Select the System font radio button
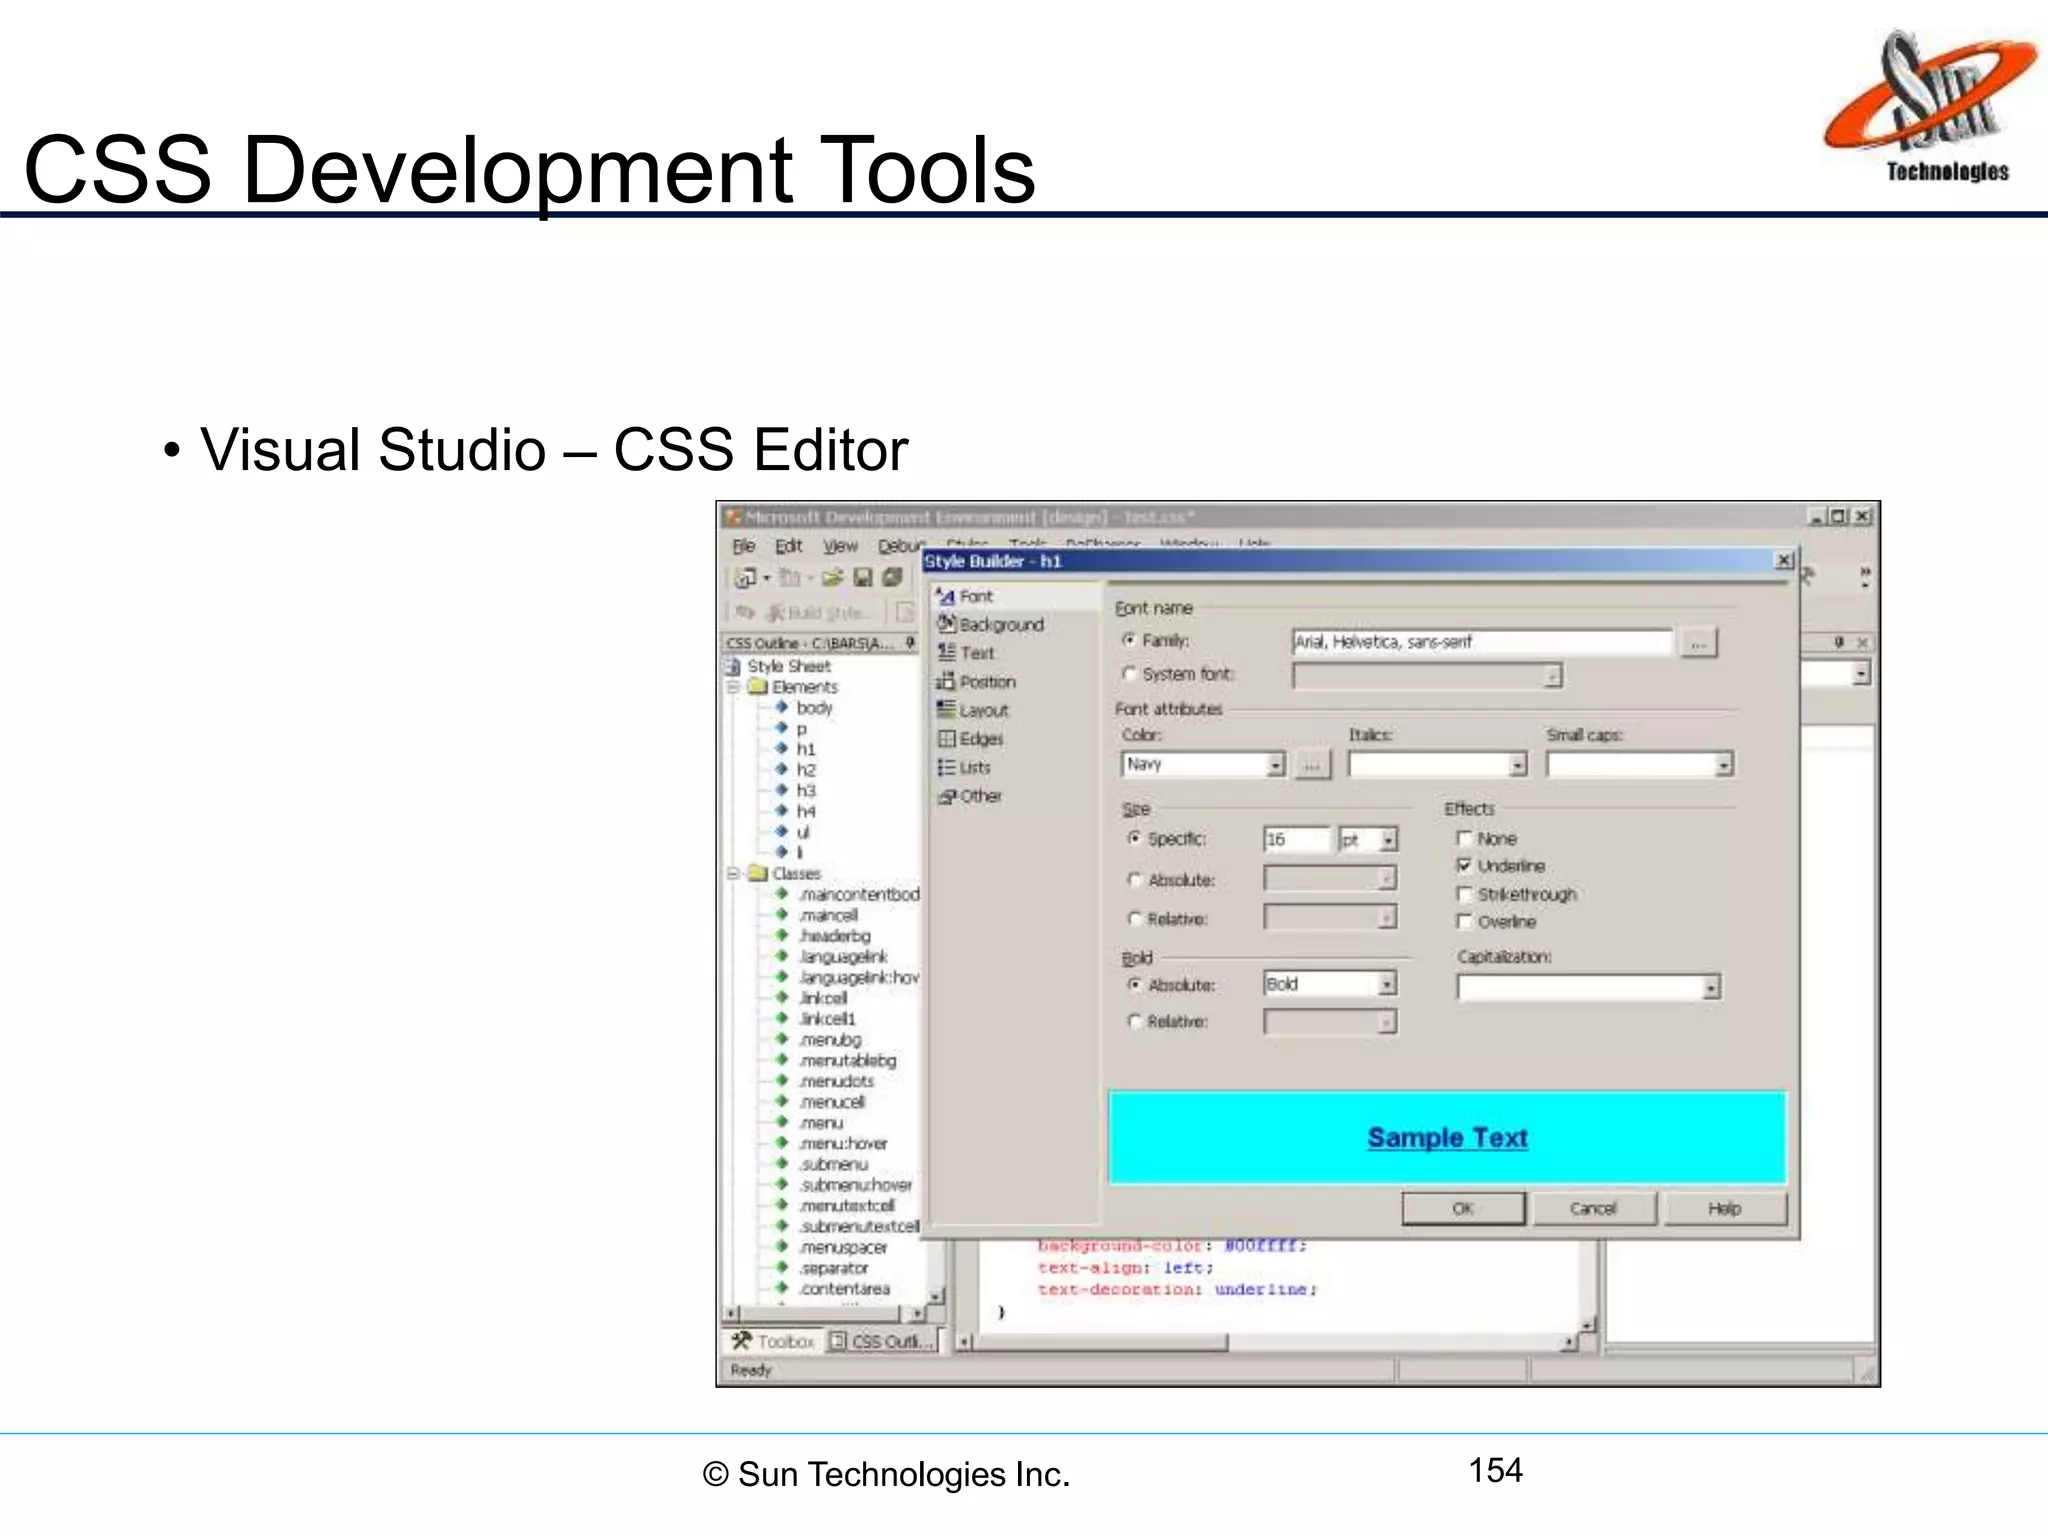 pos(1130,674)
